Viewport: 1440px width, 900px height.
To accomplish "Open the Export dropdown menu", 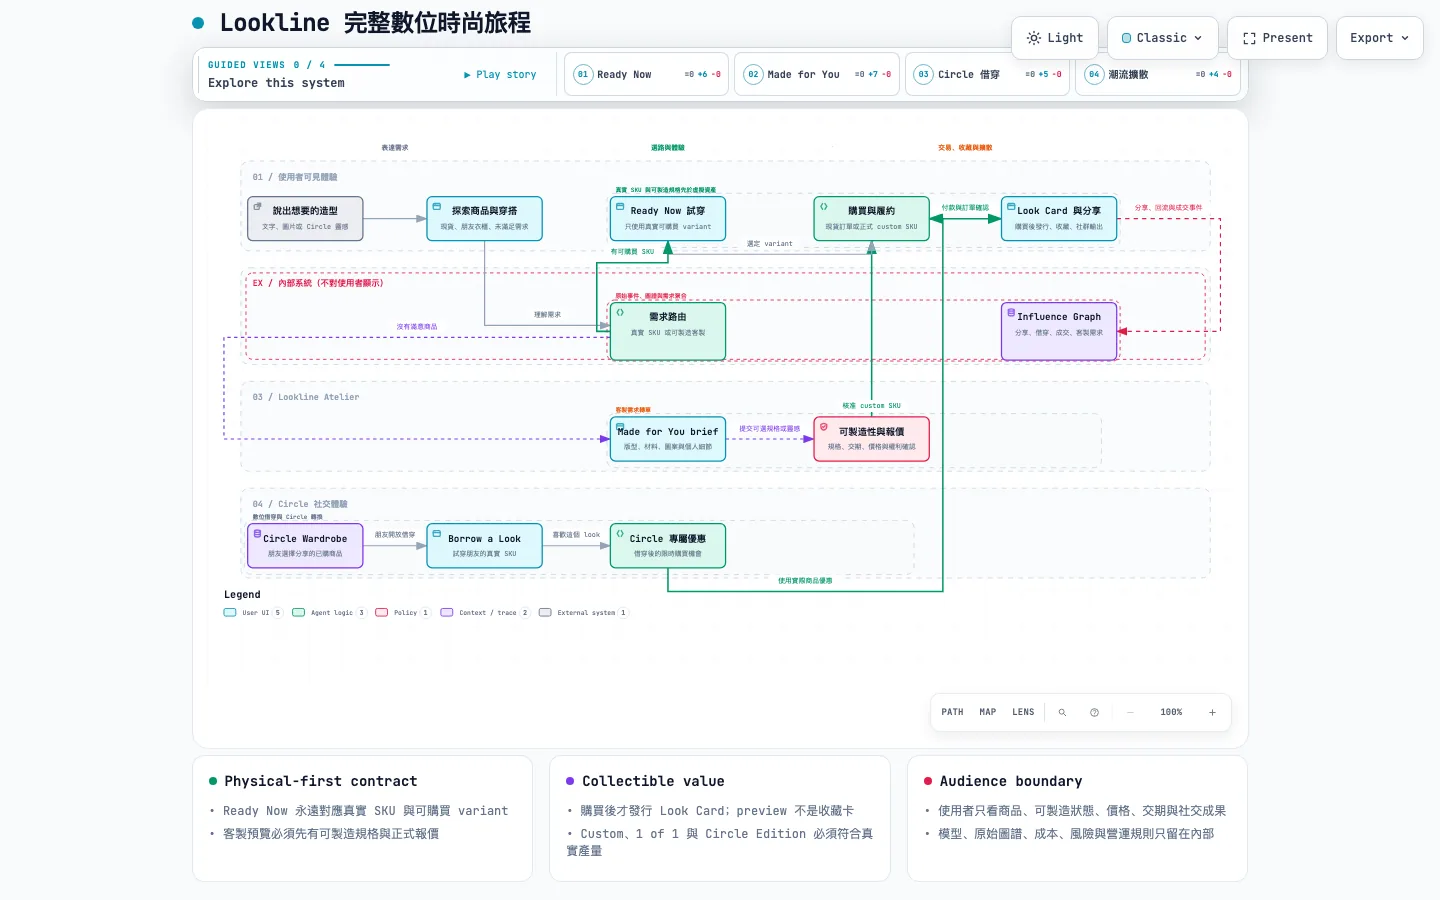I will 1379,38.
